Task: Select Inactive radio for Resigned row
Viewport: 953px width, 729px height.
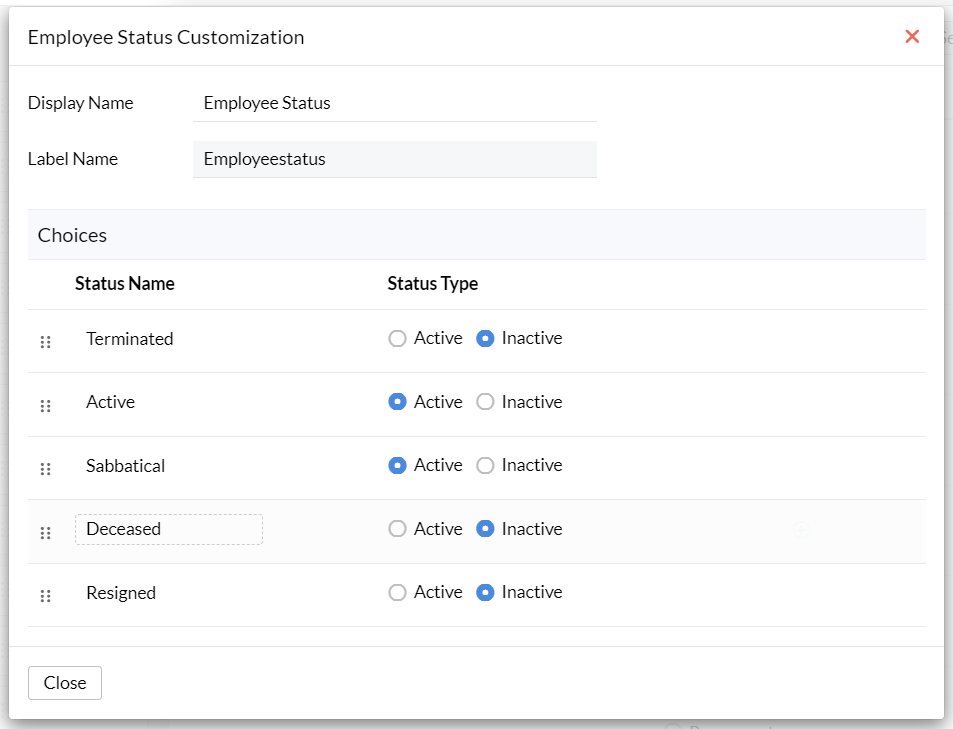Action: pos(485,593)
